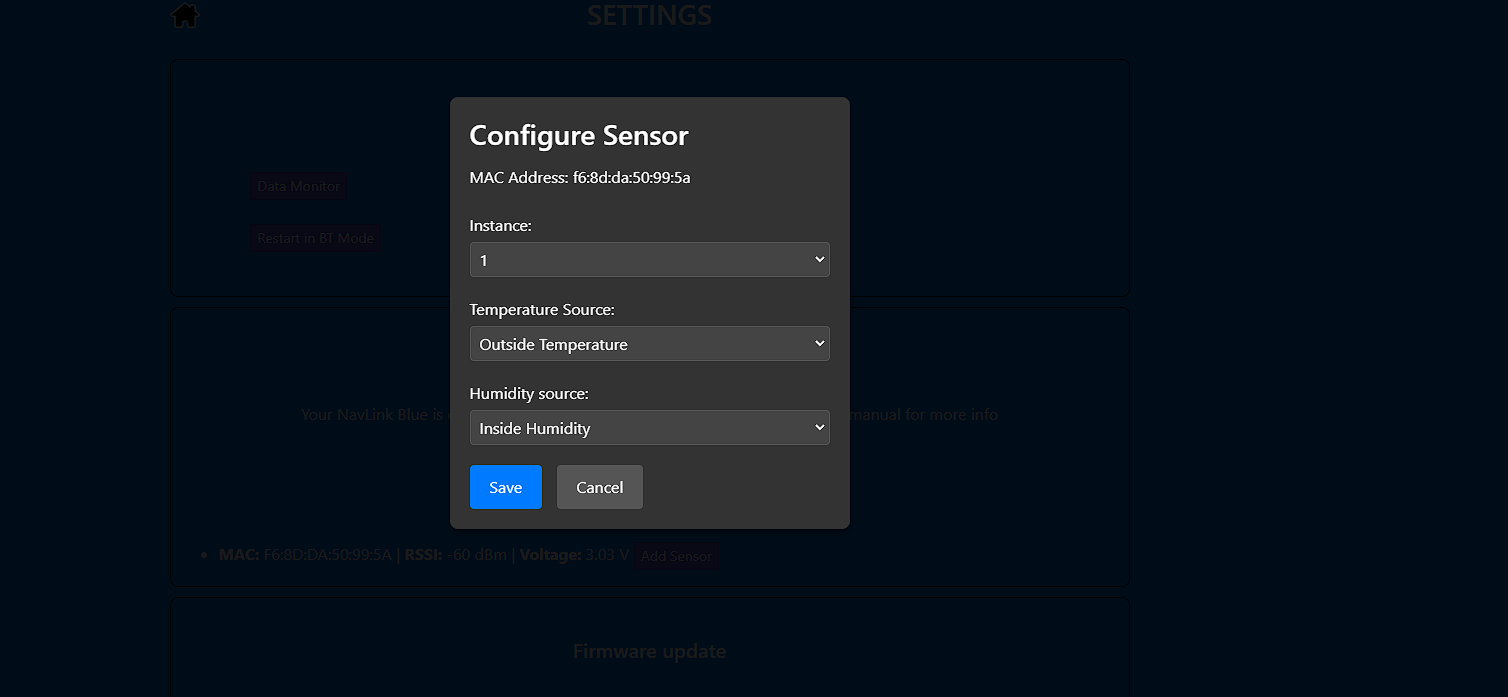This screenshot has width=1508, height=697.
Task: Click the Add Sensor button
Action: (676, 556)
